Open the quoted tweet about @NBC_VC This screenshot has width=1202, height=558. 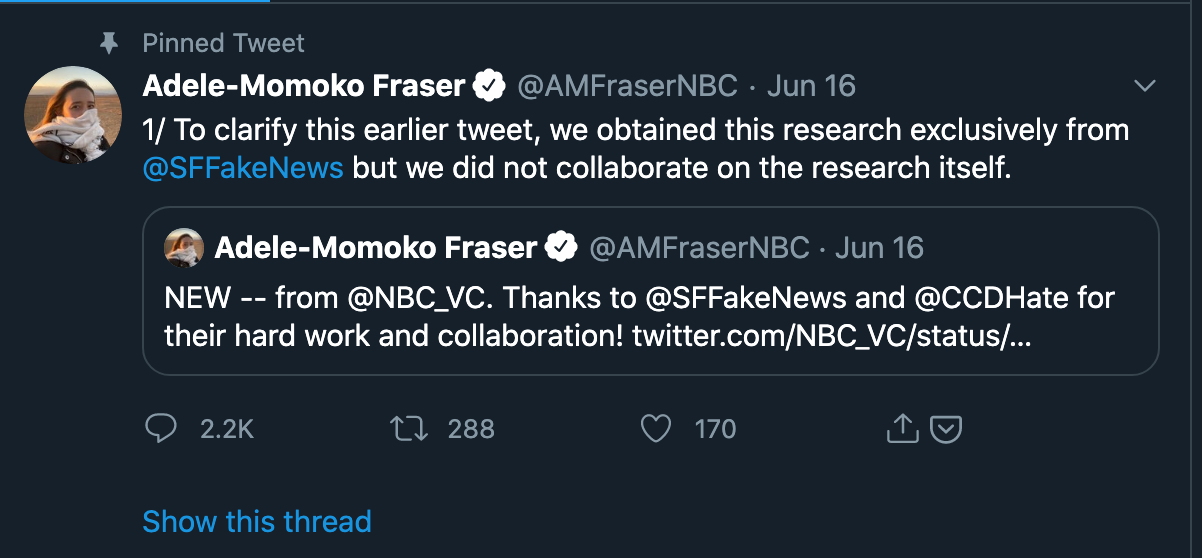(650, 315)
